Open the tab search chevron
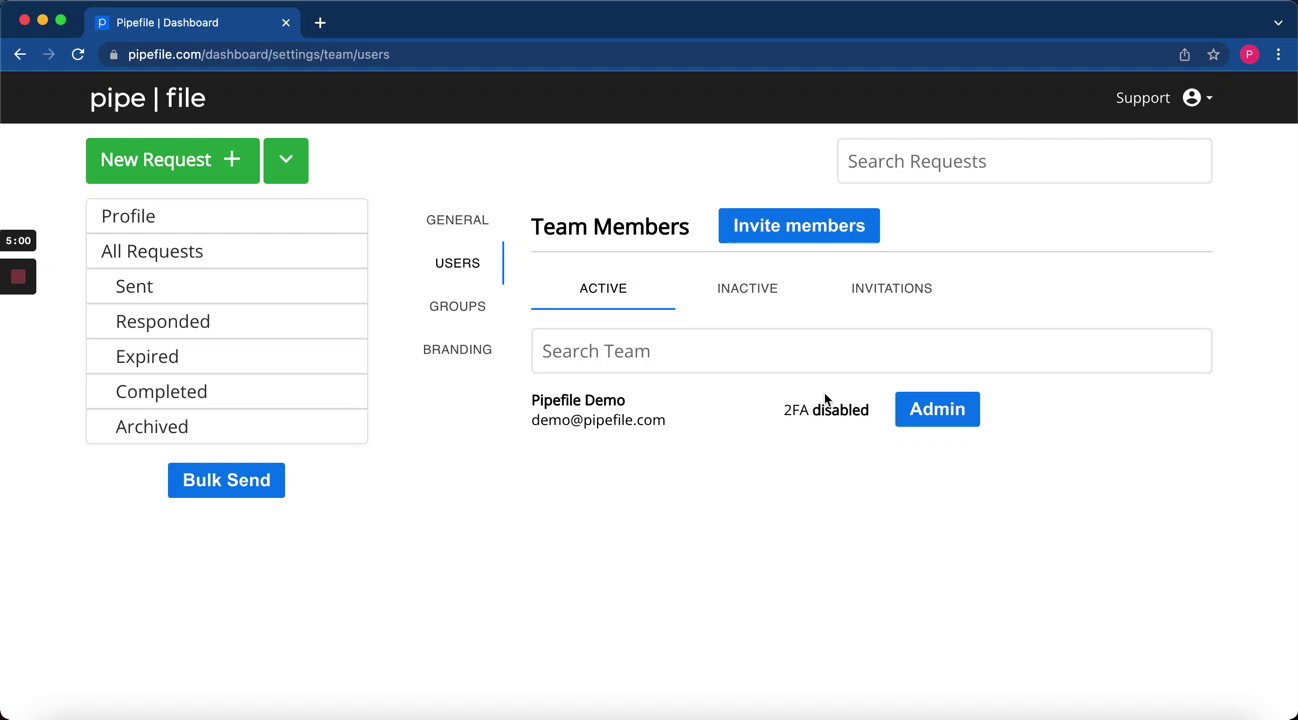Viewport: 1298px width, 720px height. click(1278, 22)
